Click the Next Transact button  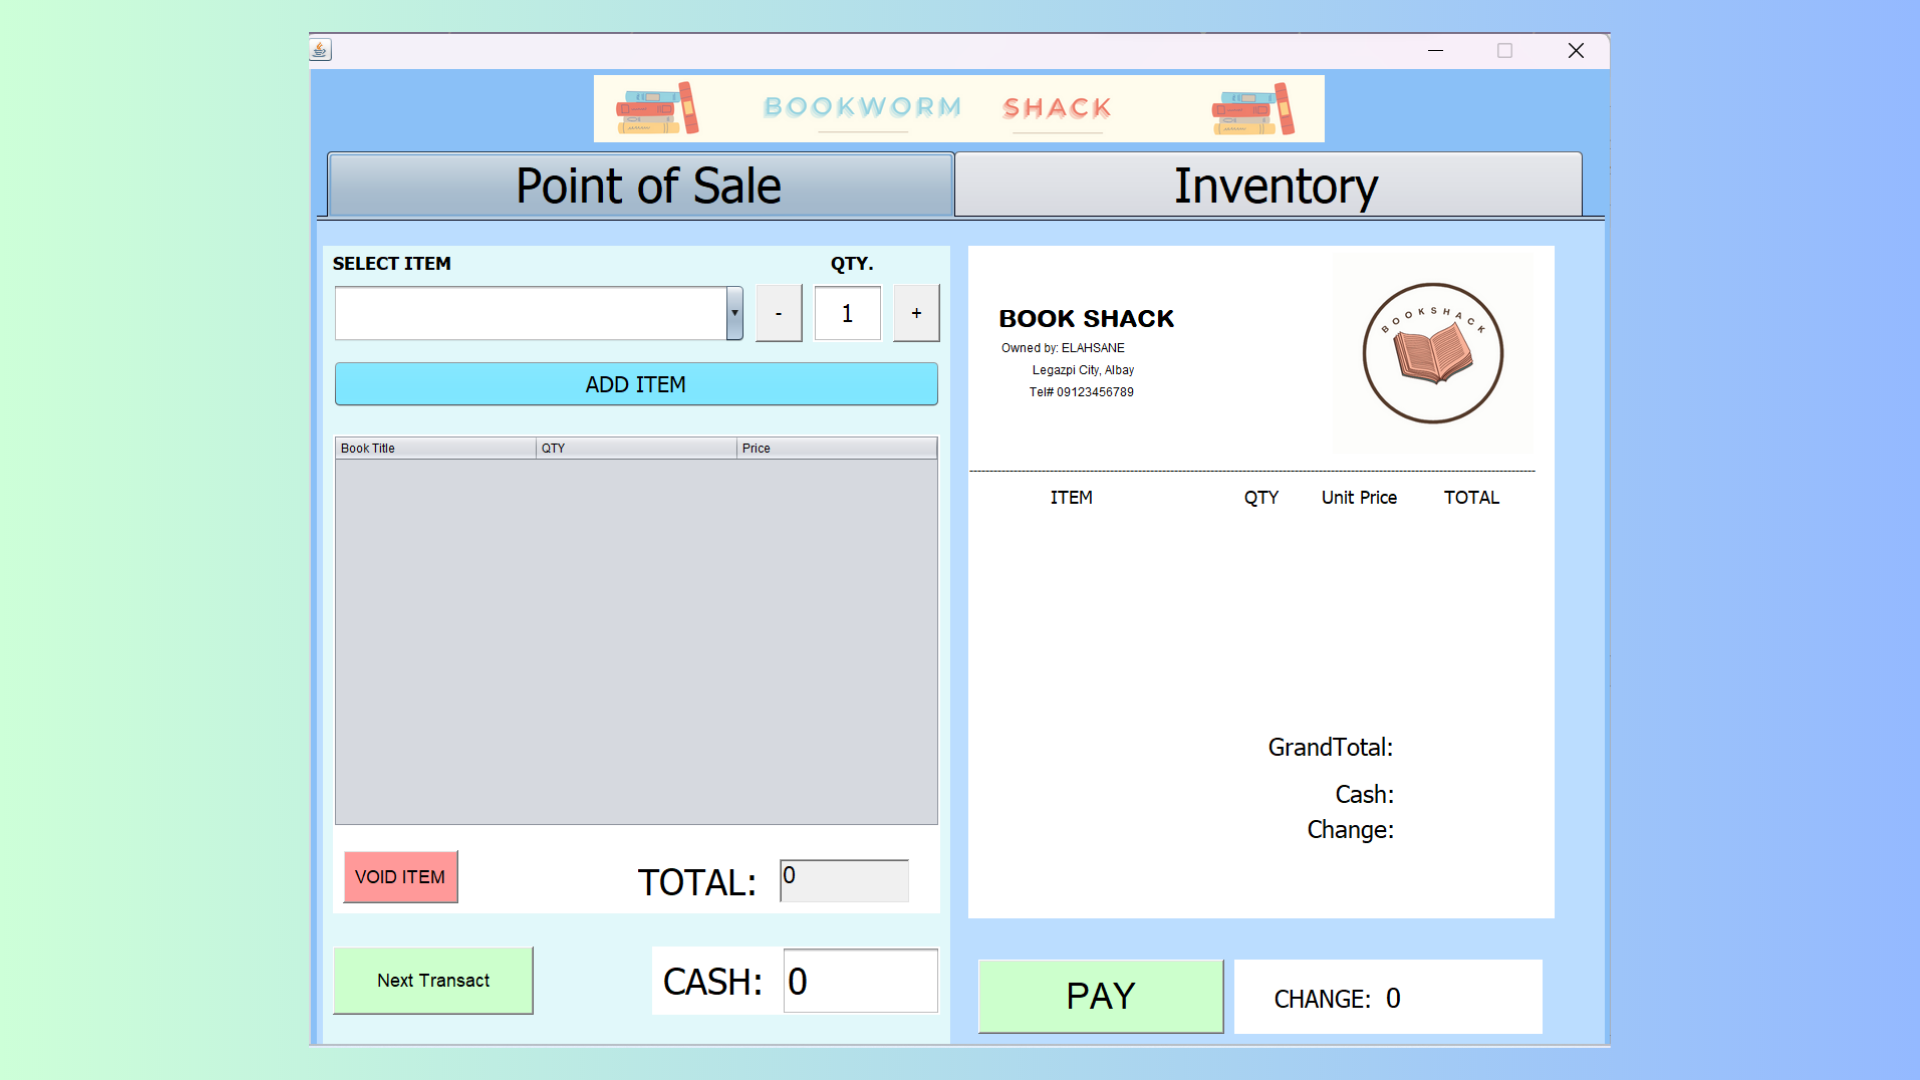tap(433, 981)
